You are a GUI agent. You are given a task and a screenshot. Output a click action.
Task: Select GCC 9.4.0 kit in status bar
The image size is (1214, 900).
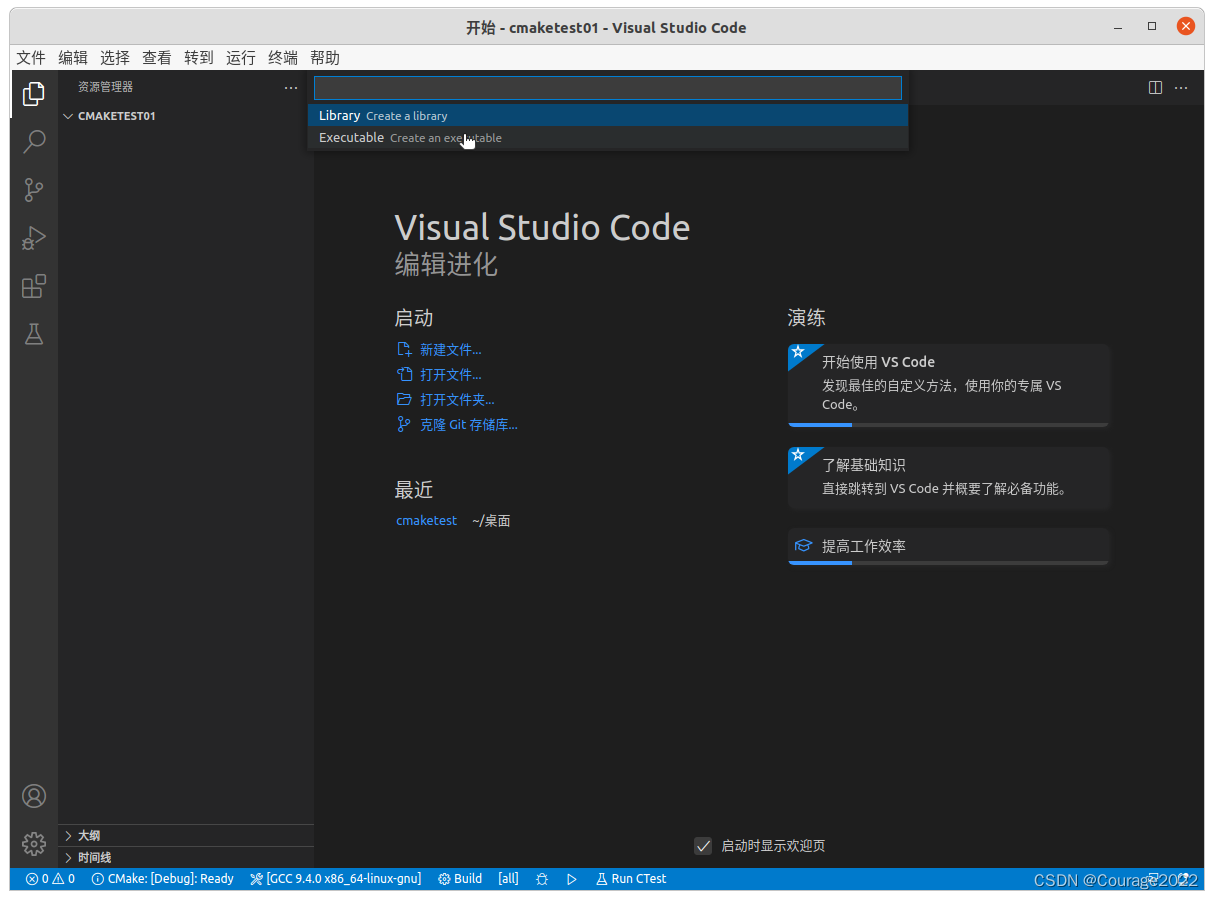[x=335, y=879]
